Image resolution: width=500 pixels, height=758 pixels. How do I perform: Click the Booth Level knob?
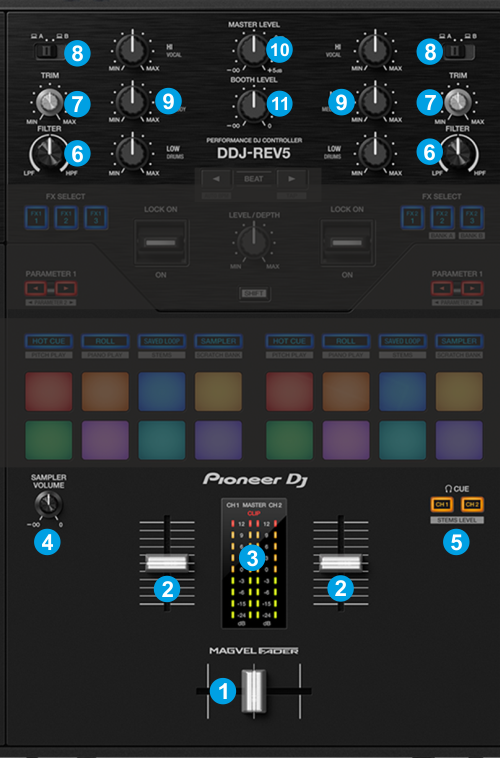(252, 104)
